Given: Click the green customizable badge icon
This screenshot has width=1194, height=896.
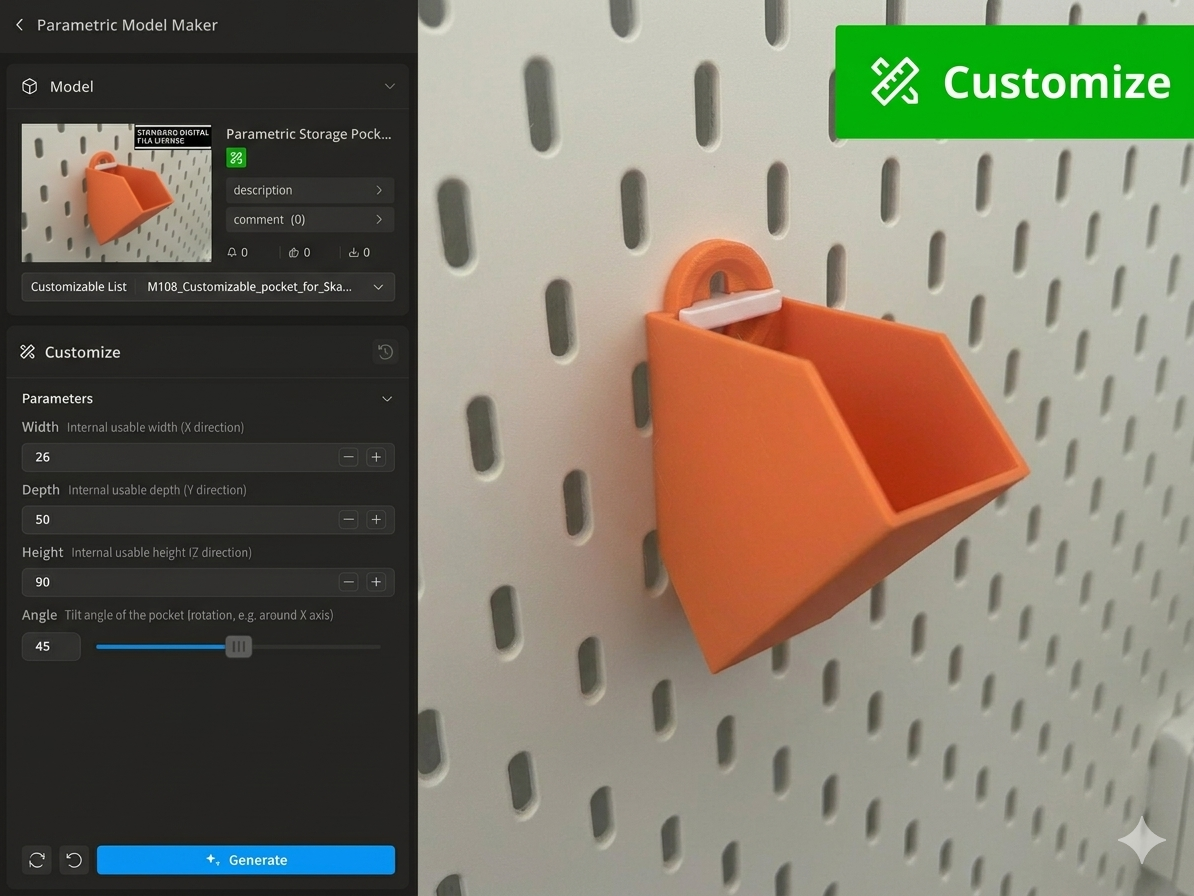Looking at the screenshot, I should 236,158.
